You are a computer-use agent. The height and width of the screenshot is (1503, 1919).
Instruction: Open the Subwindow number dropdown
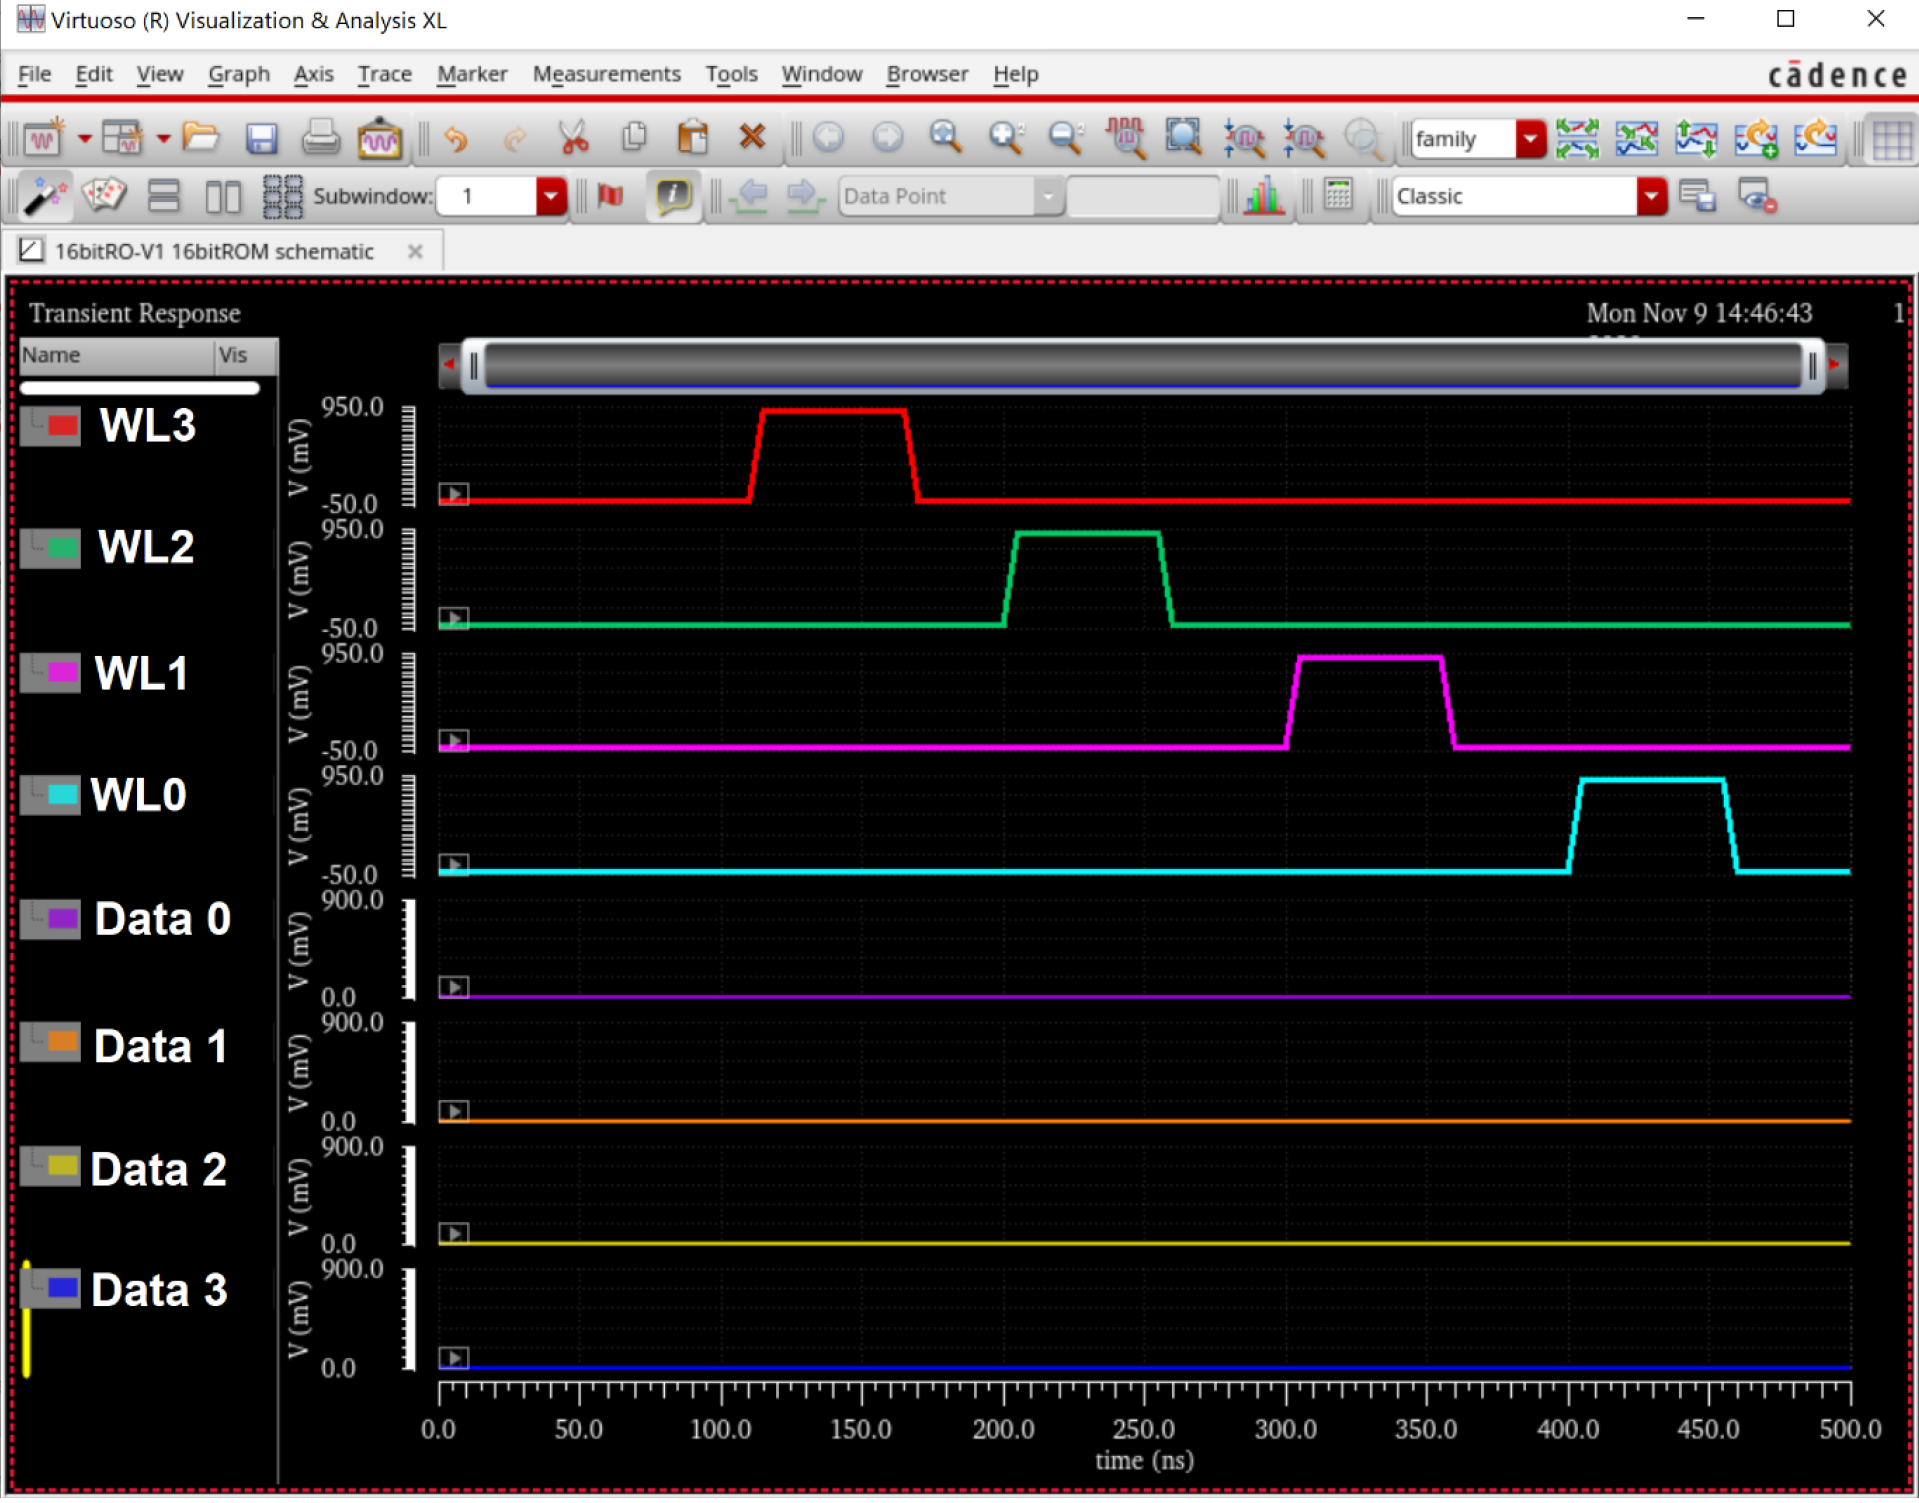(550, 196)
